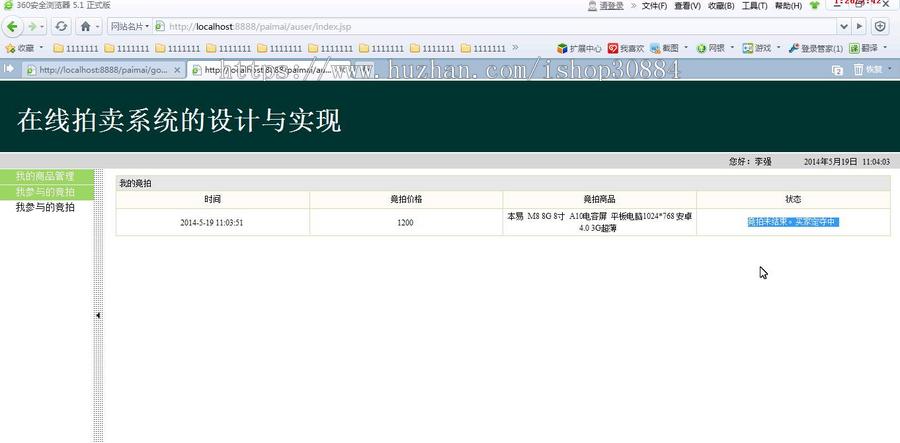Viewport: 900px width, 443px height.
Task: Expand hidden menus via title bar chevron
Action: click(x=634, y=6)
